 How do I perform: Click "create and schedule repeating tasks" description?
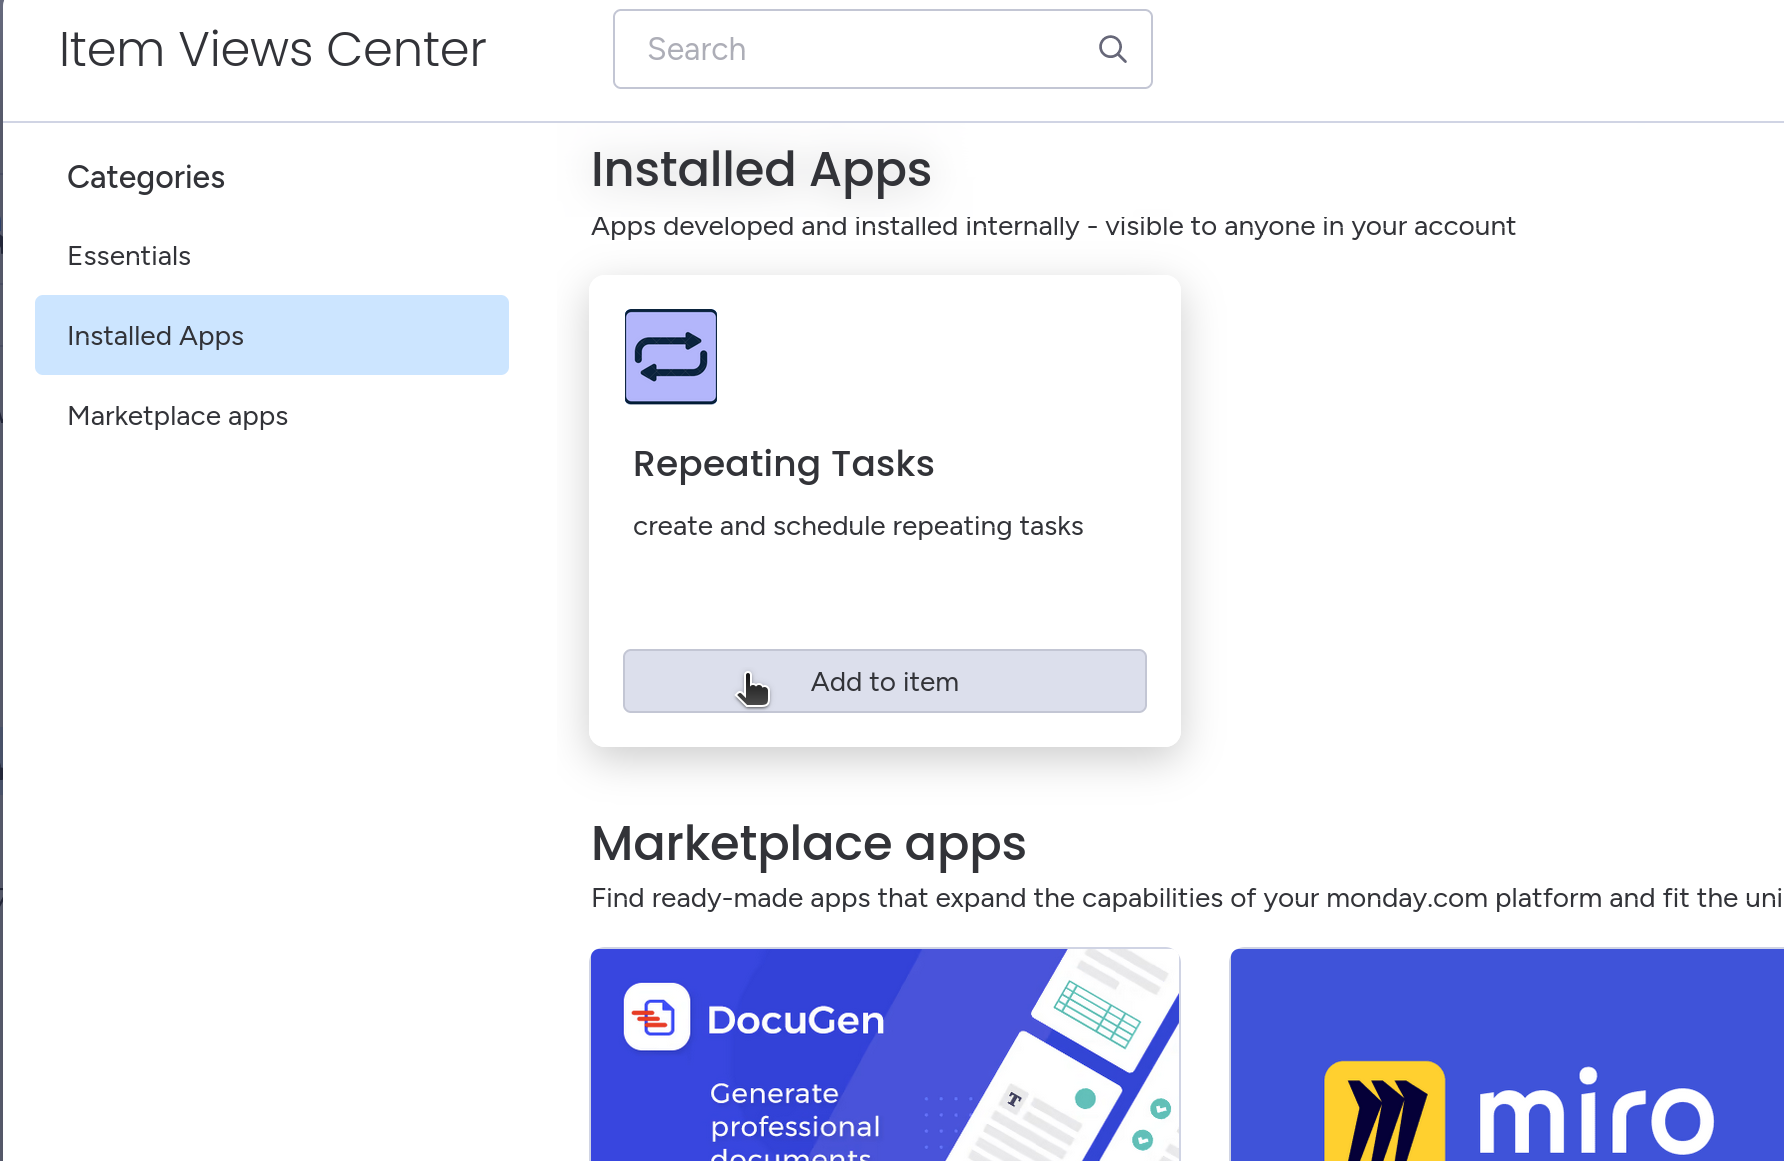pyautogui.click(x=857, y=526)
